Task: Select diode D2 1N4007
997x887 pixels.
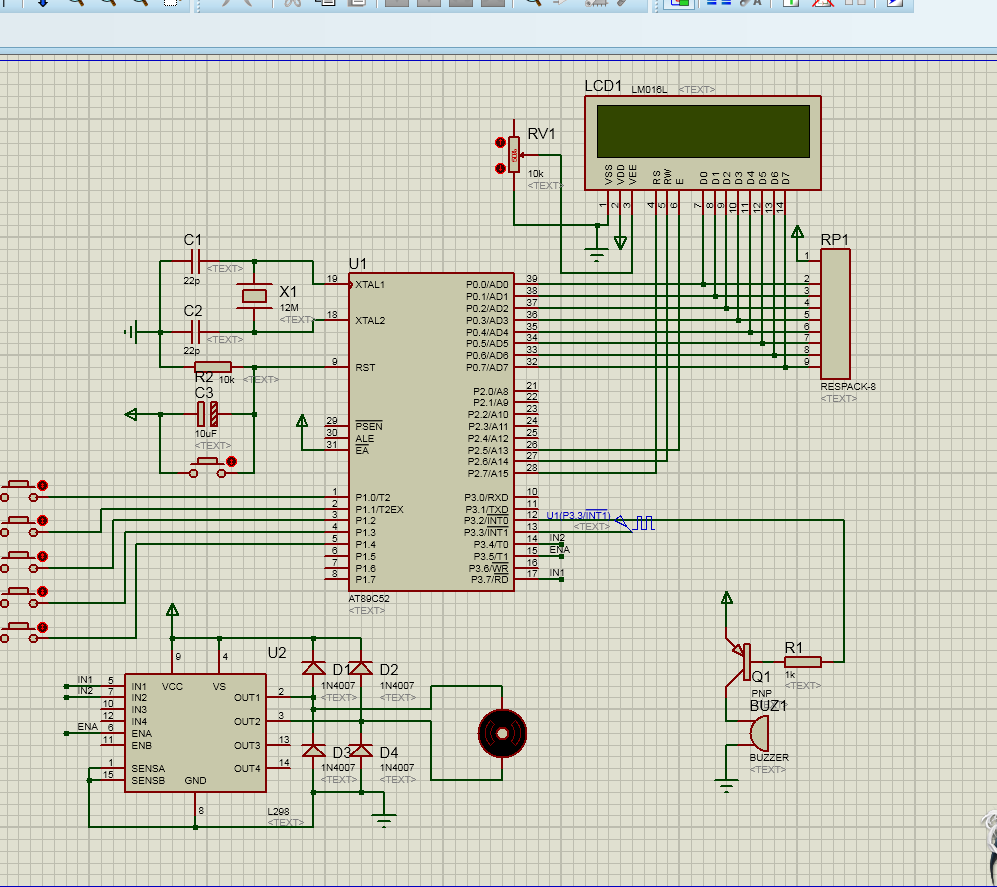Action: pyautogui.click(x=361, y=668)
